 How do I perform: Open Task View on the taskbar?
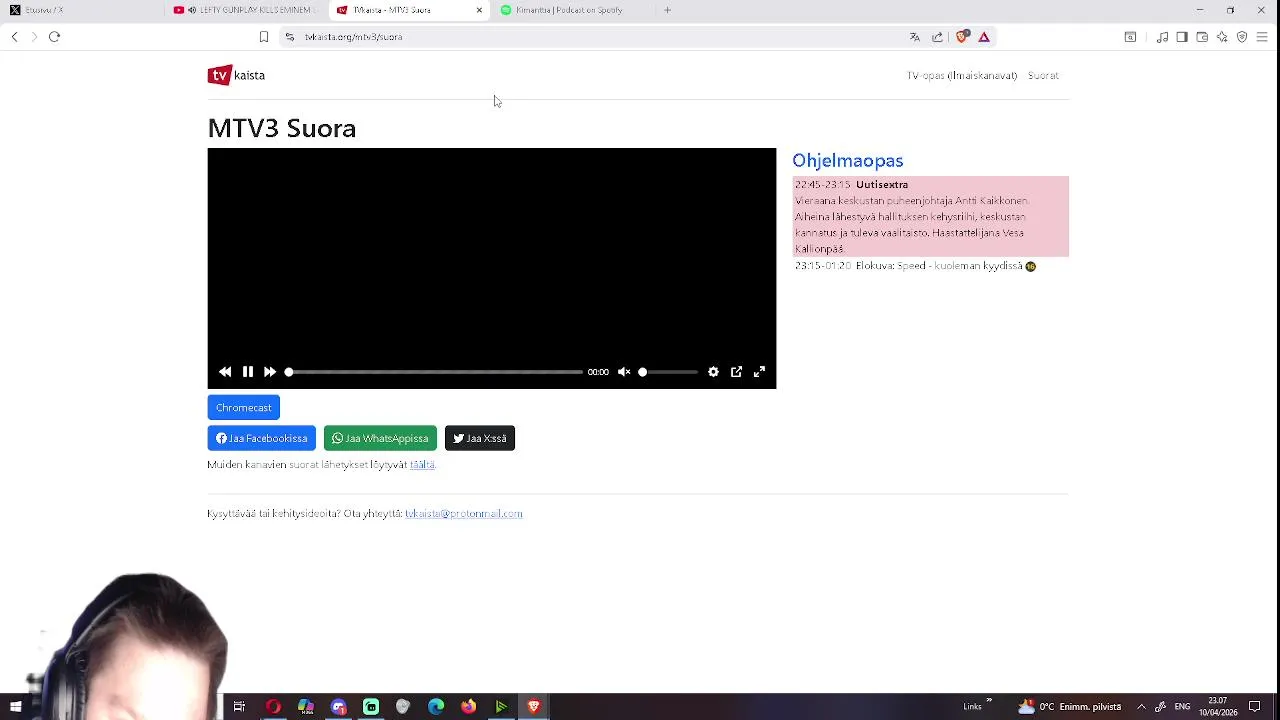click(x=239, y=707)
